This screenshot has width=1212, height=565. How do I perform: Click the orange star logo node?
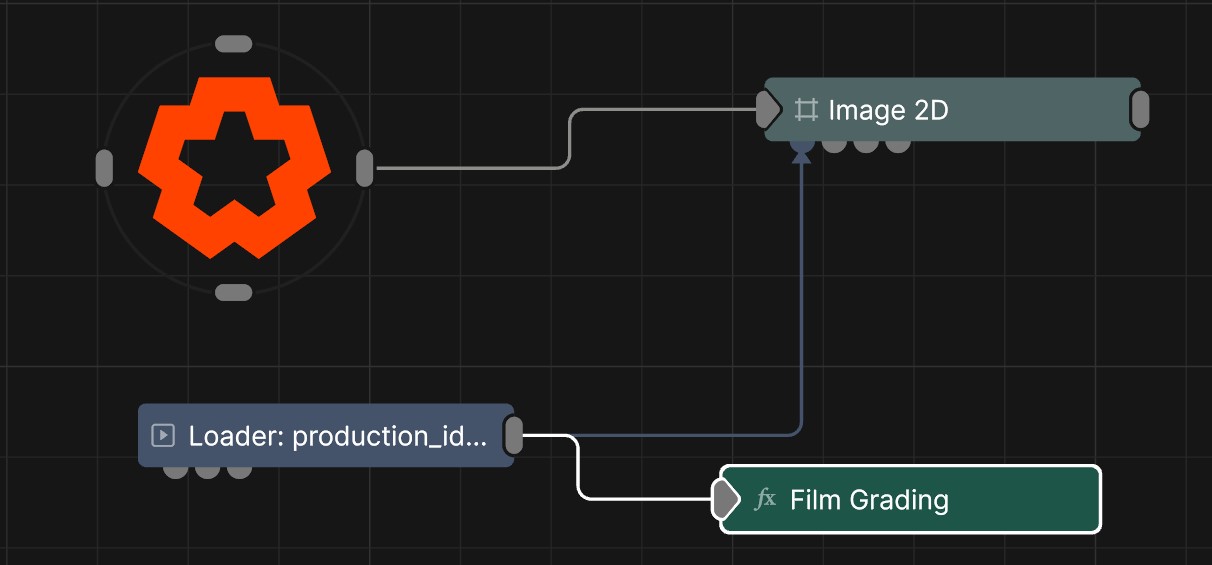(x=234, y=167)
